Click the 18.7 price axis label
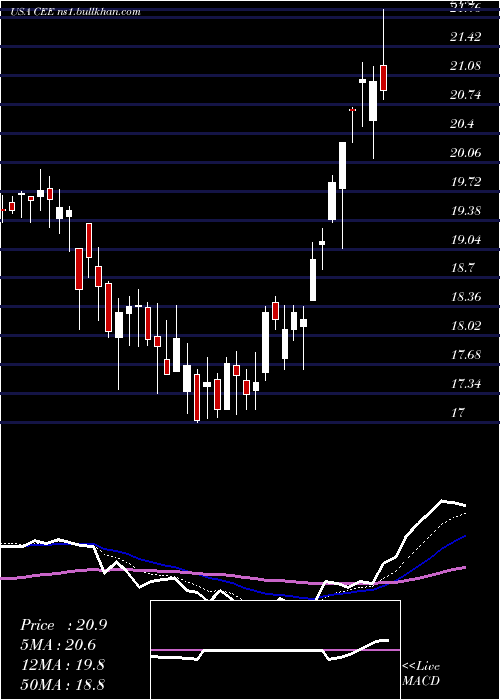The height and width of the screenshot is (700, 500). [462, 269]
